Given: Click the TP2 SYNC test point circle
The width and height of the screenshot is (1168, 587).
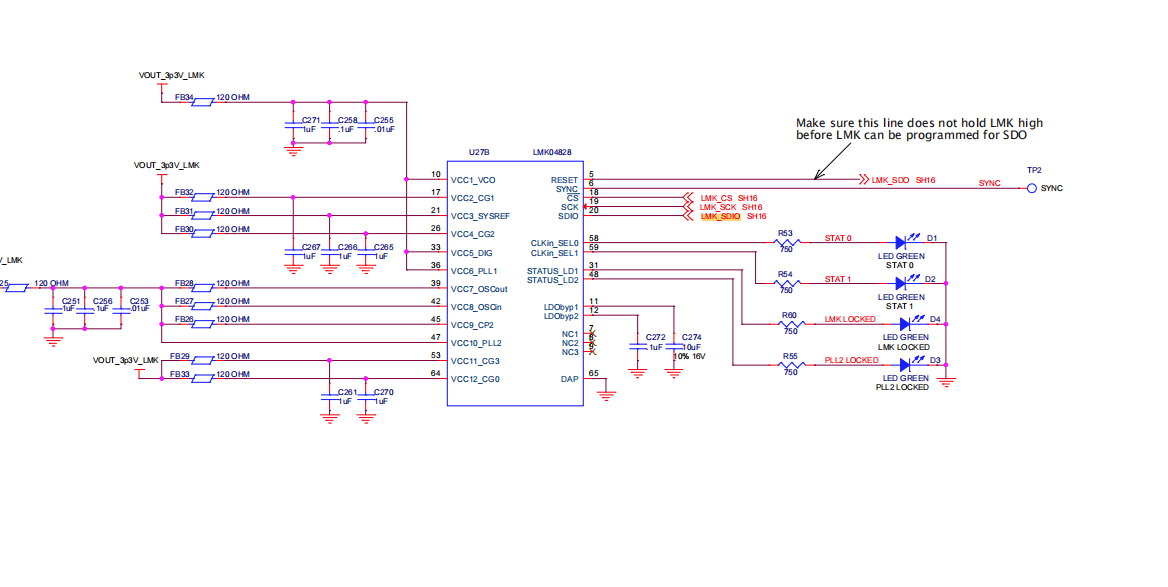Looking at the screenshot, I should click(x=1032, y=188).
